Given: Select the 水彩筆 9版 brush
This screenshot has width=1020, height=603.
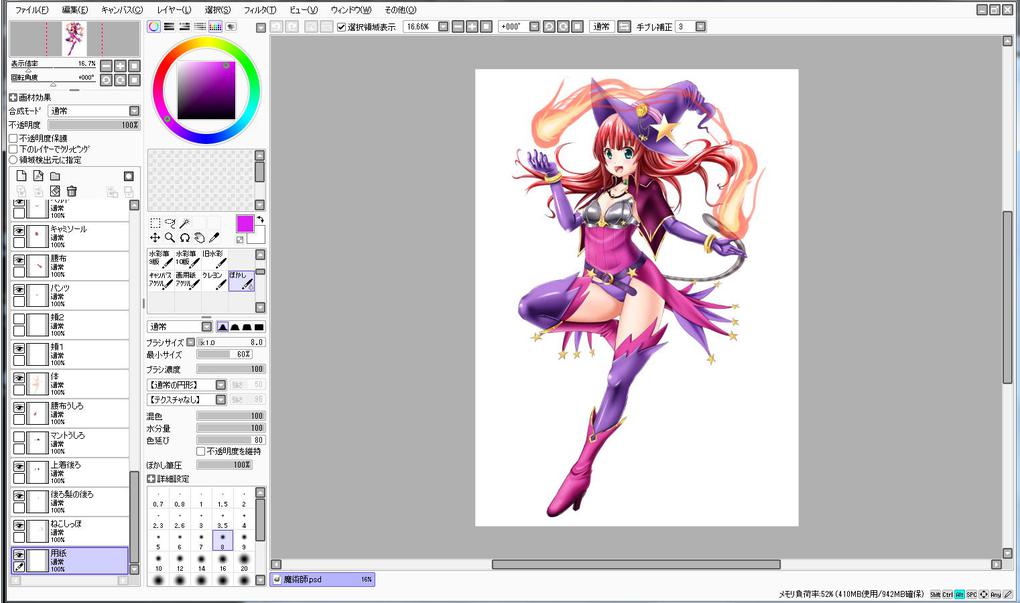Looking at the screenshot, I should (x=161, y=259).
